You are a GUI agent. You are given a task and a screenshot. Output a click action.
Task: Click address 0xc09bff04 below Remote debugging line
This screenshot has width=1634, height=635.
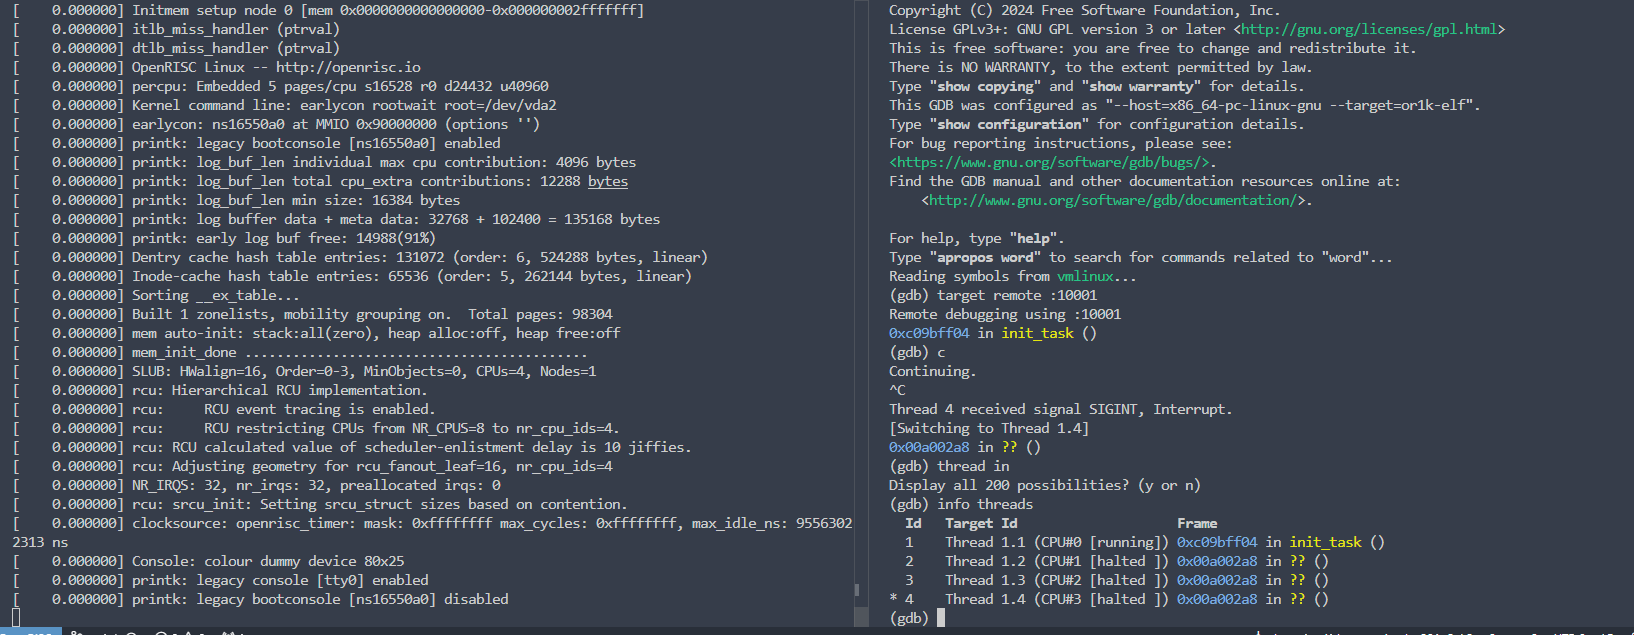929,333
